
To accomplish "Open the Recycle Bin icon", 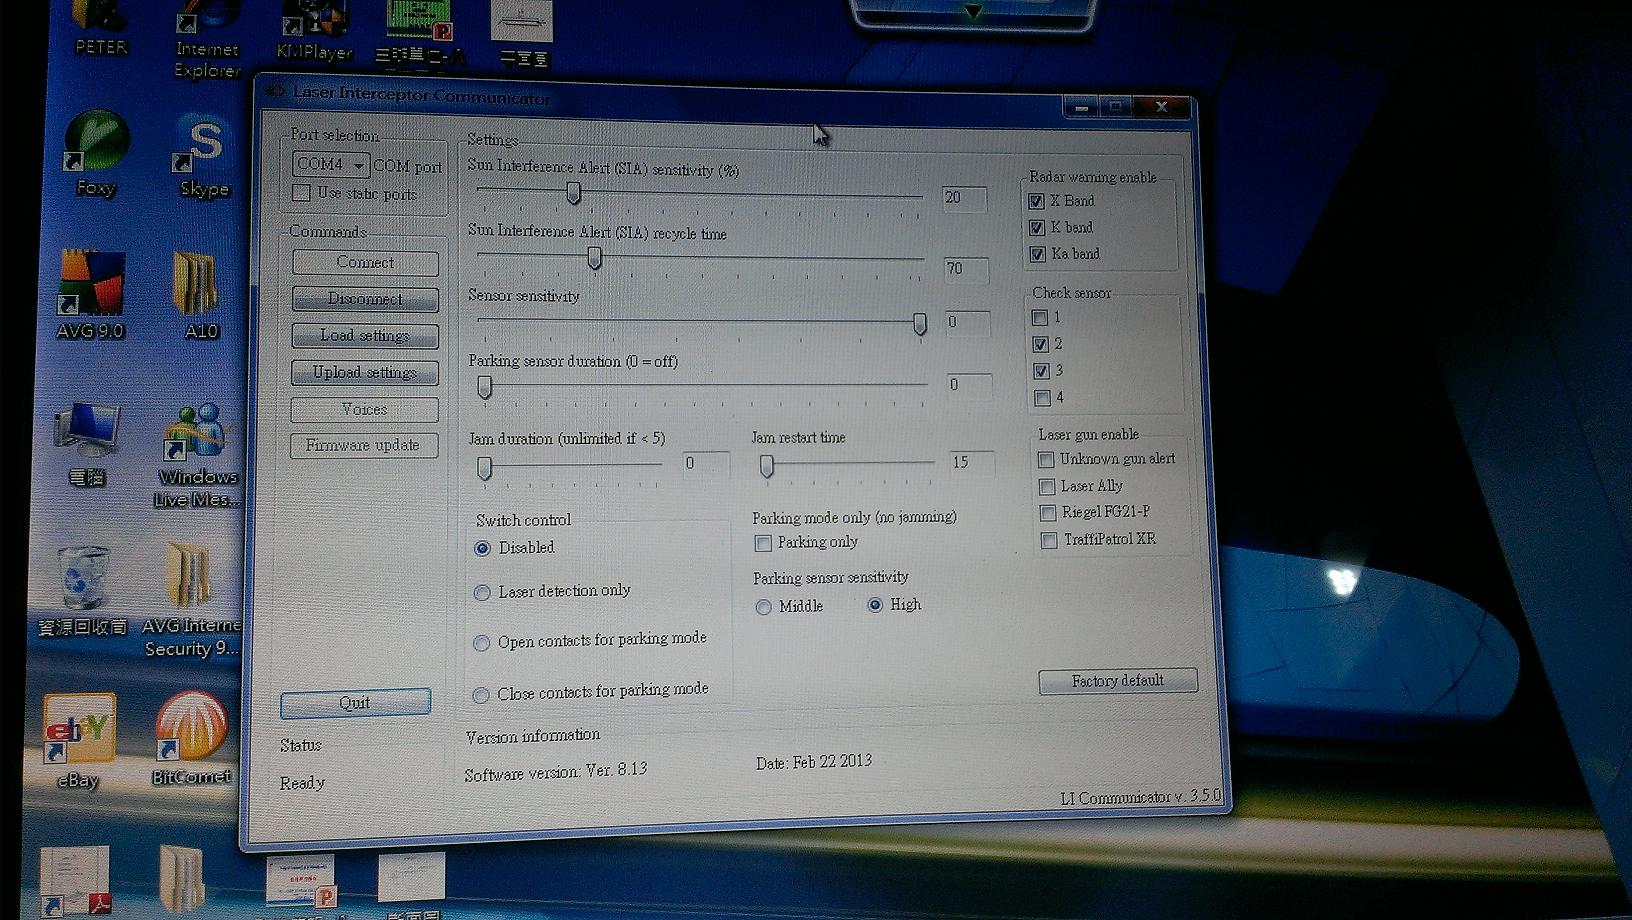I will tap(83, 581).
